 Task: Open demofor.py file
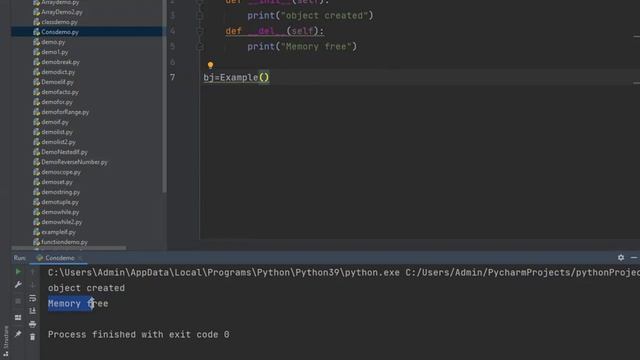pyautogui.click(x=57, y=102)
